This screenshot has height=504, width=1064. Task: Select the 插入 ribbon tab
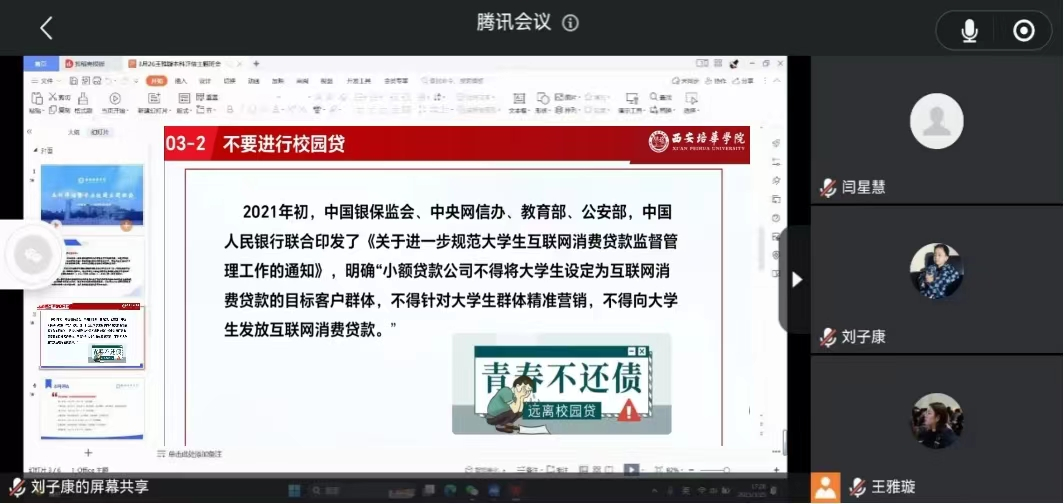(181, 80)
